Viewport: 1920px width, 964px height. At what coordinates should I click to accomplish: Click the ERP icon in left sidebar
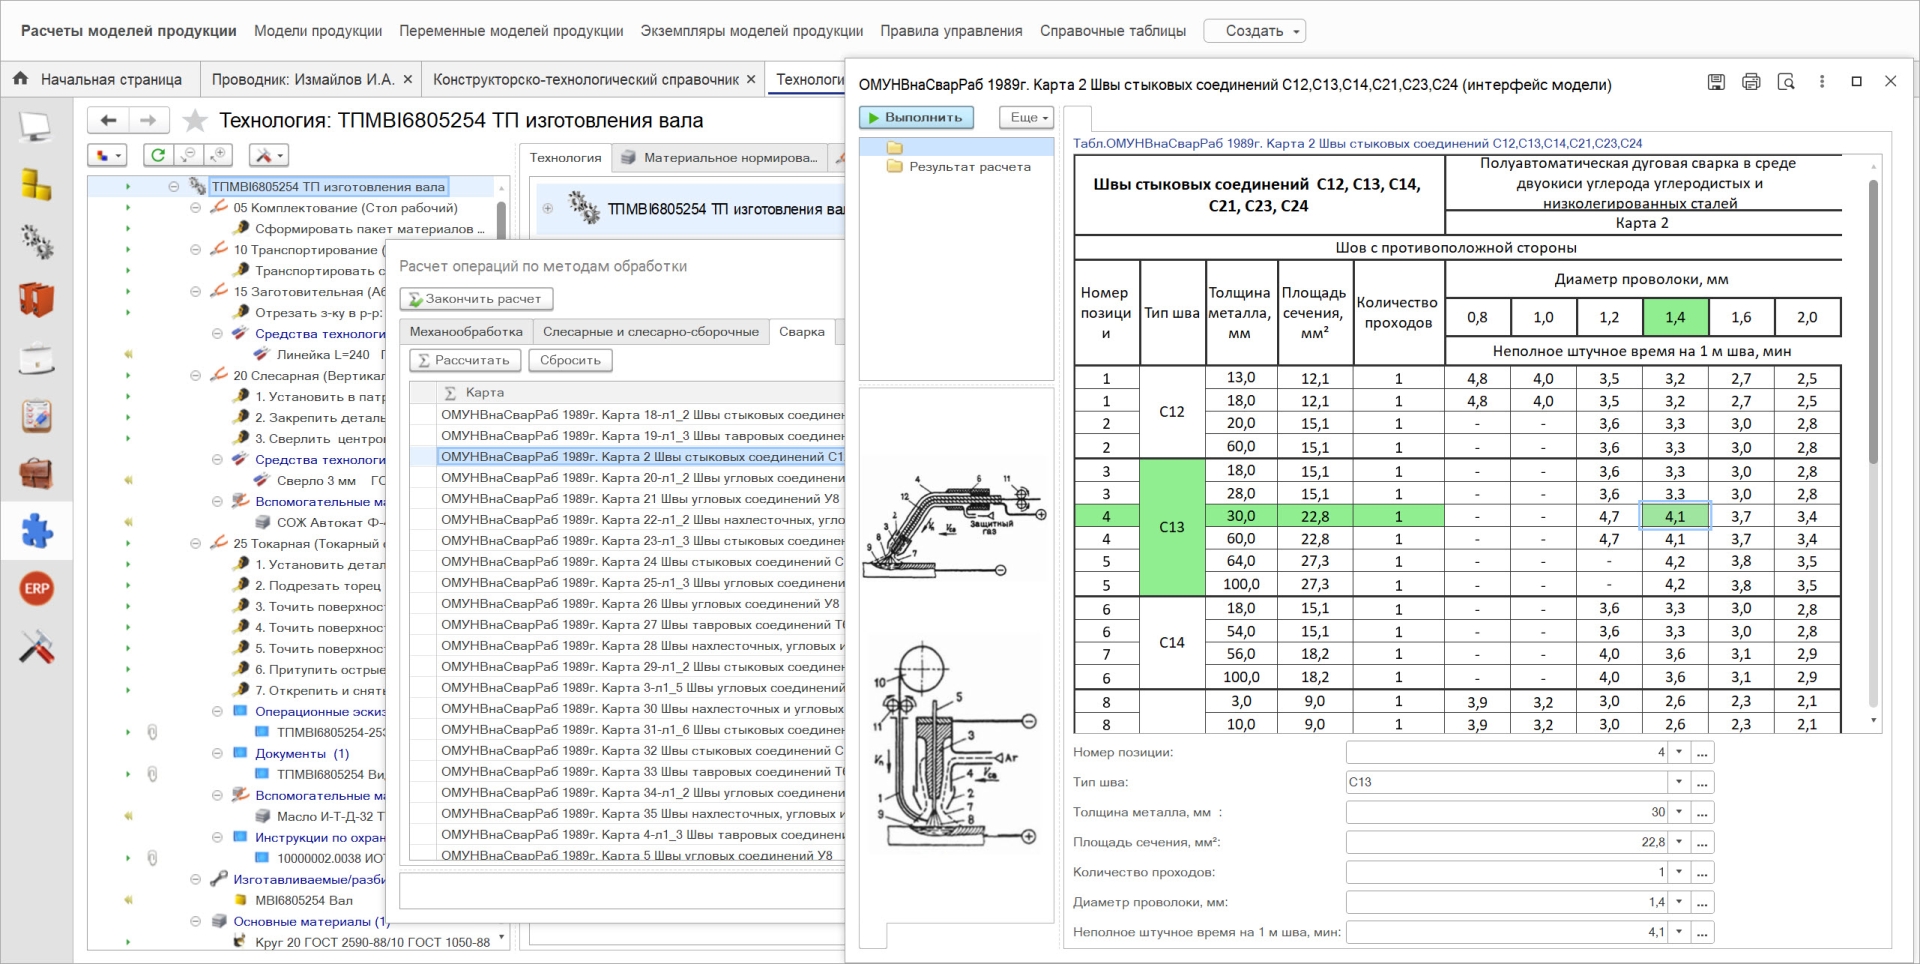[x=37, y=589]
